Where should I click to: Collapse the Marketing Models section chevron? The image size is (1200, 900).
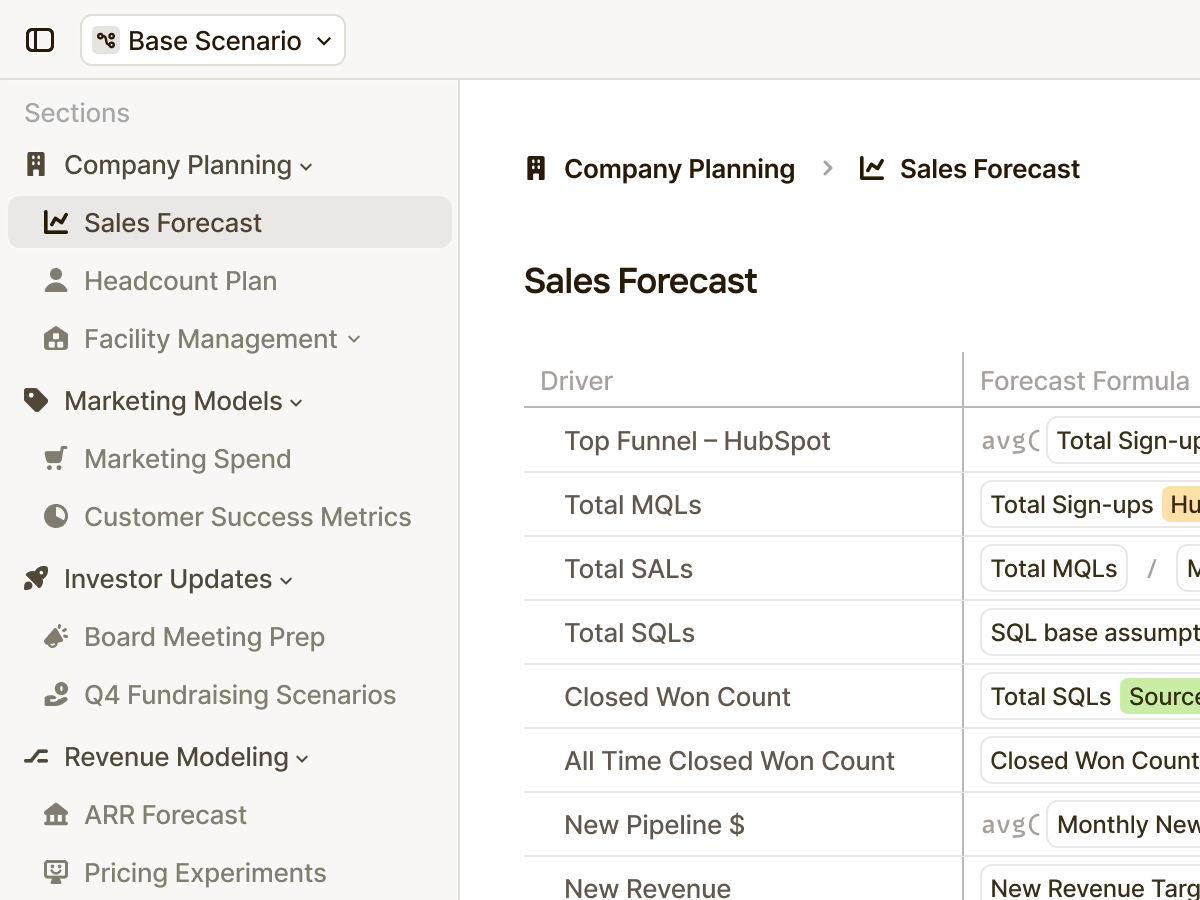(296, 403)
